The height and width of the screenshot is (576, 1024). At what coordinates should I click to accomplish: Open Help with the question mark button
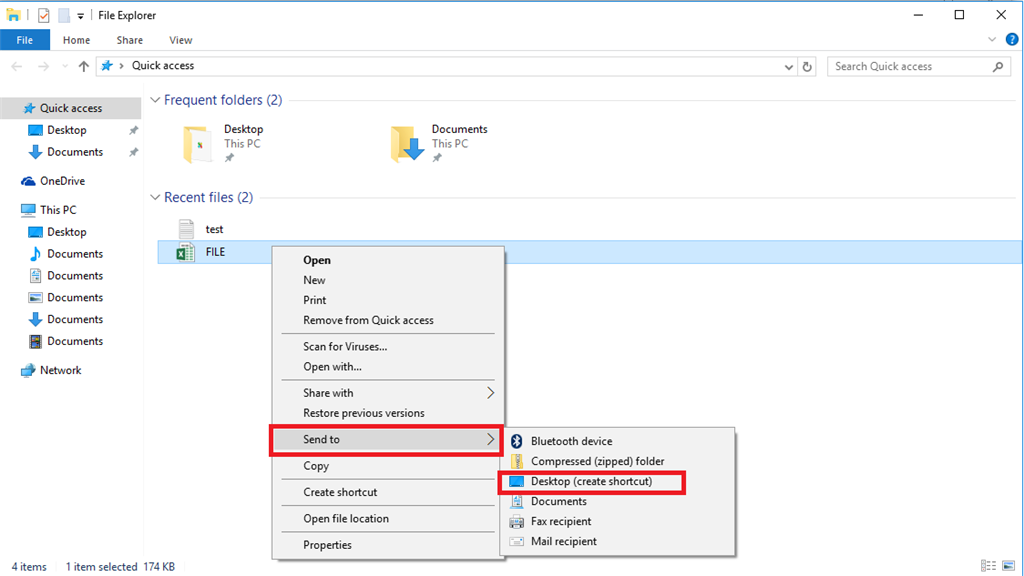pyautogui.click(x=1011, y=39)
